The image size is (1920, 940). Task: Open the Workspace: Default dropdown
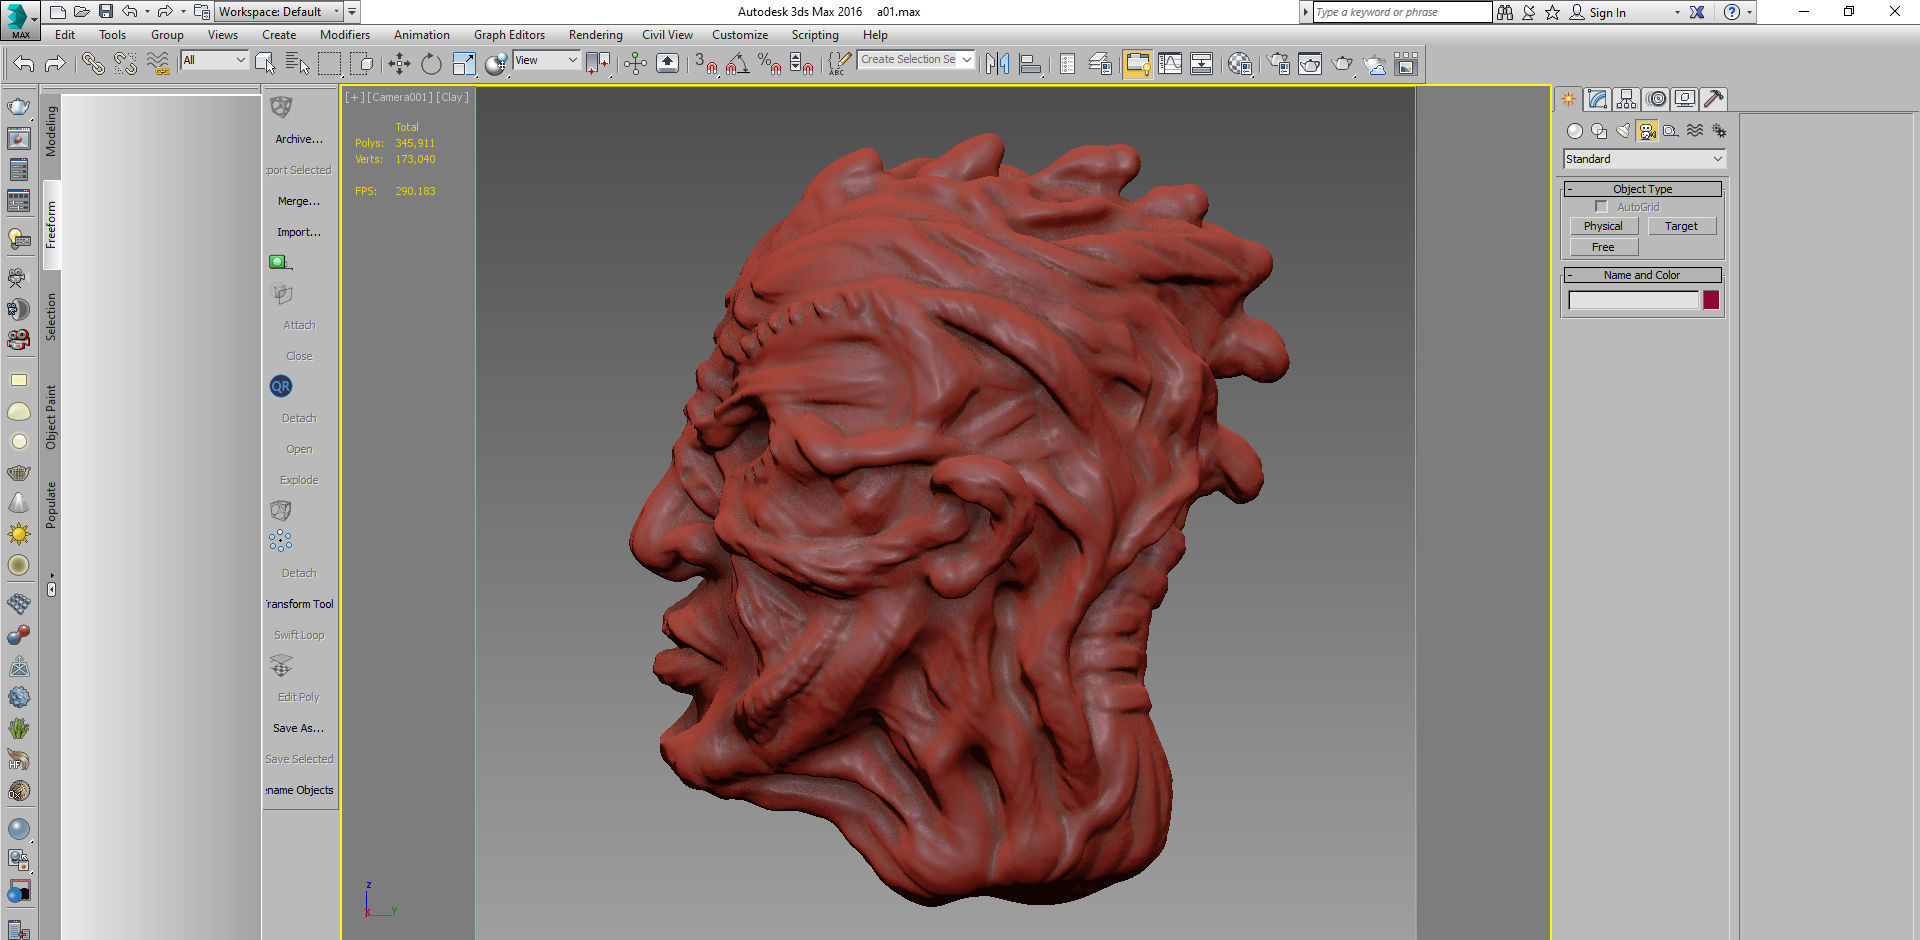point(279,12)
